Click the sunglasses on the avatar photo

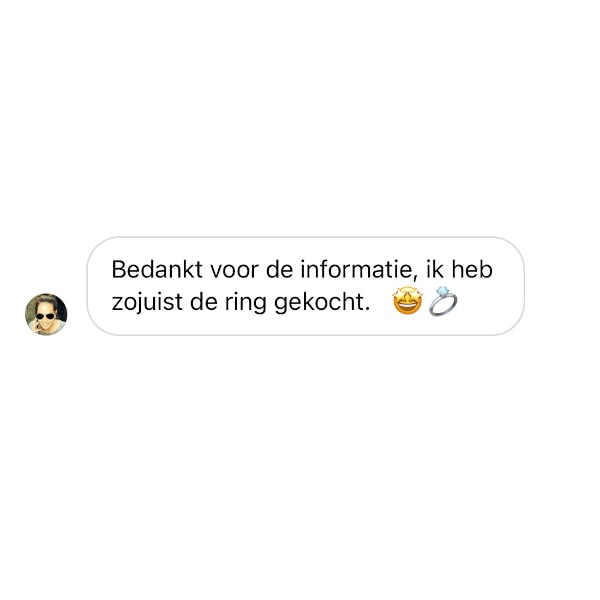click(x=46, y=316)
